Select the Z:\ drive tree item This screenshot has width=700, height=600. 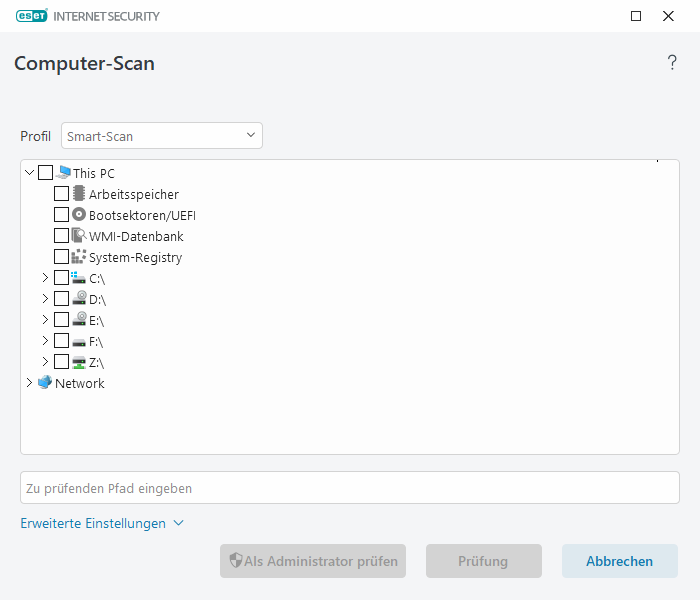96,362
